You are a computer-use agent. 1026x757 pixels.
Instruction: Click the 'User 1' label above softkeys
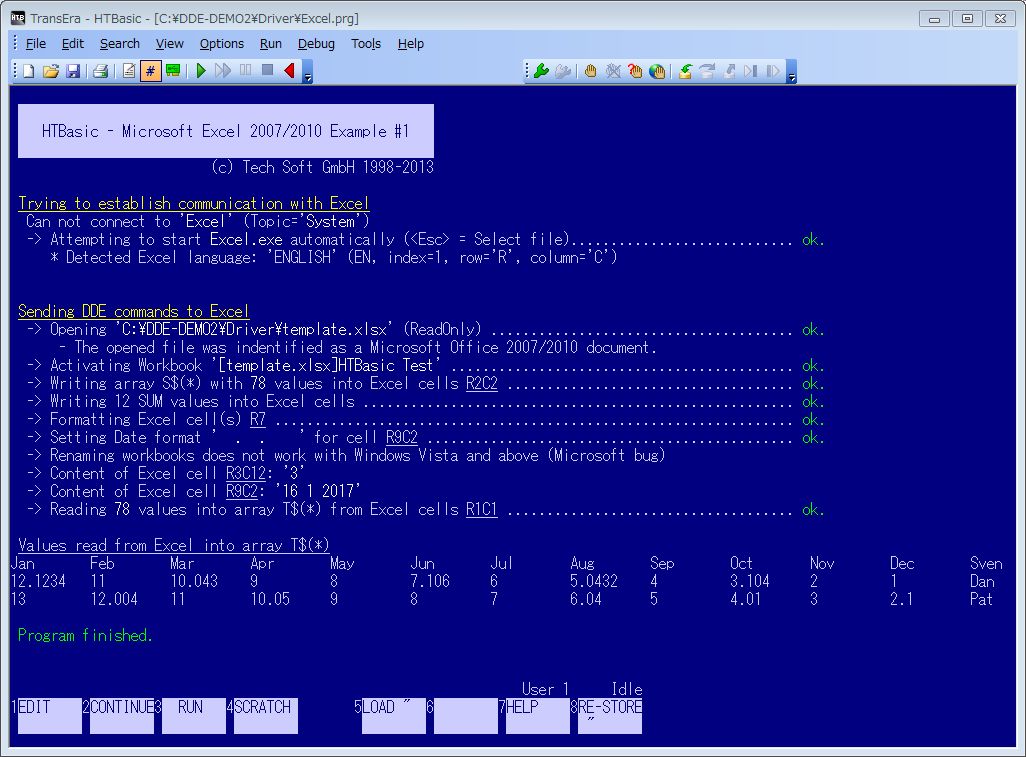546,689
